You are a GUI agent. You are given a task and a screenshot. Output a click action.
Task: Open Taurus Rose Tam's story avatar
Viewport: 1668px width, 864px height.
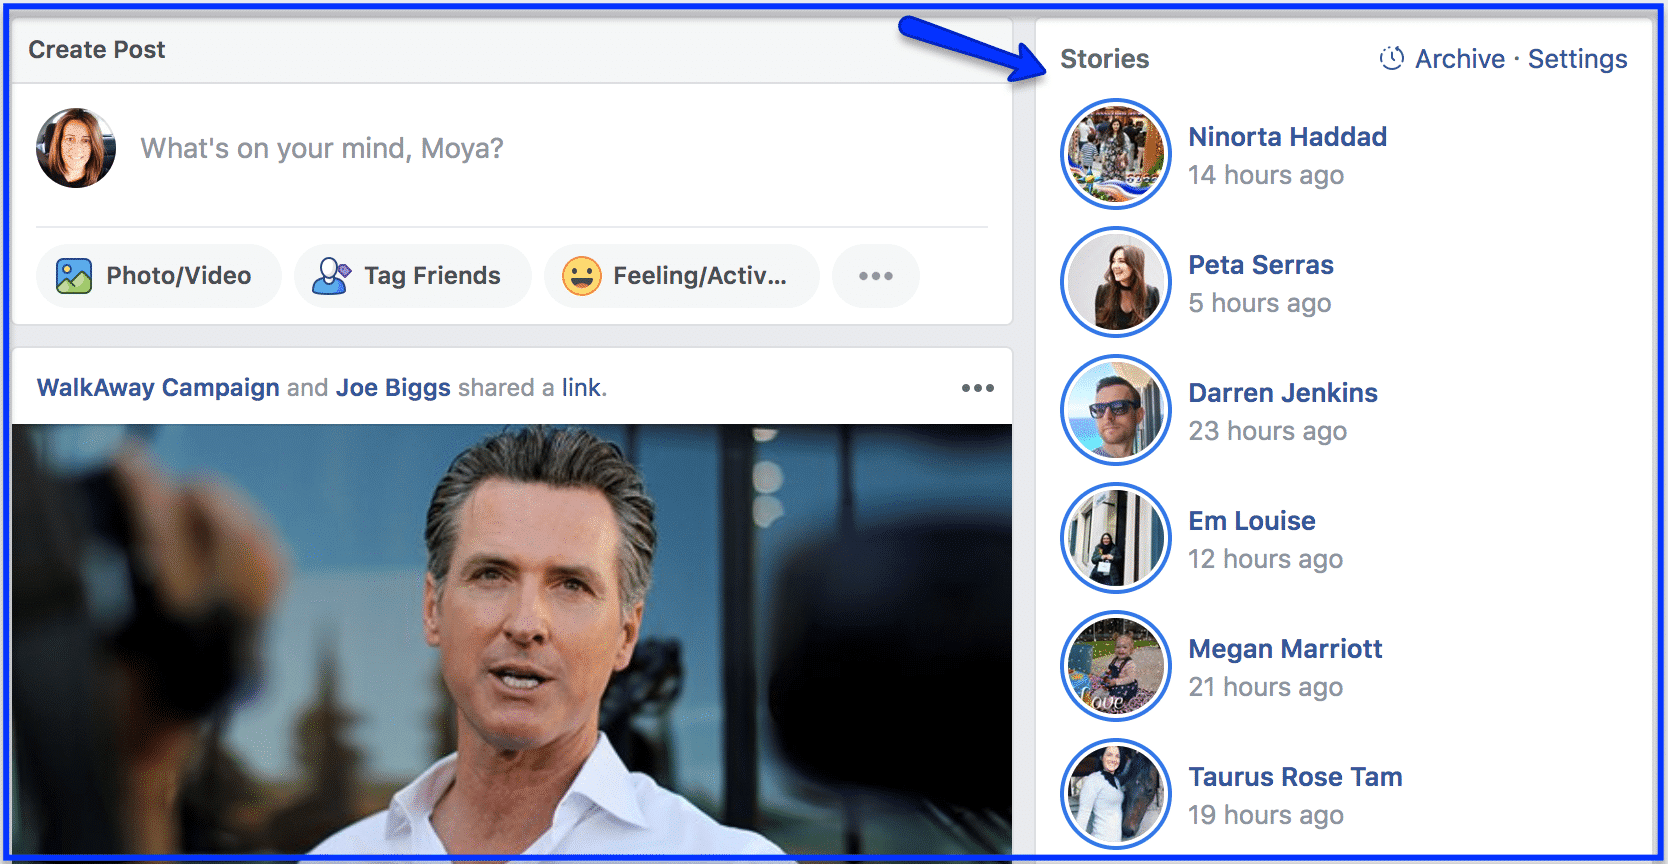click(x=1116, y=794)
